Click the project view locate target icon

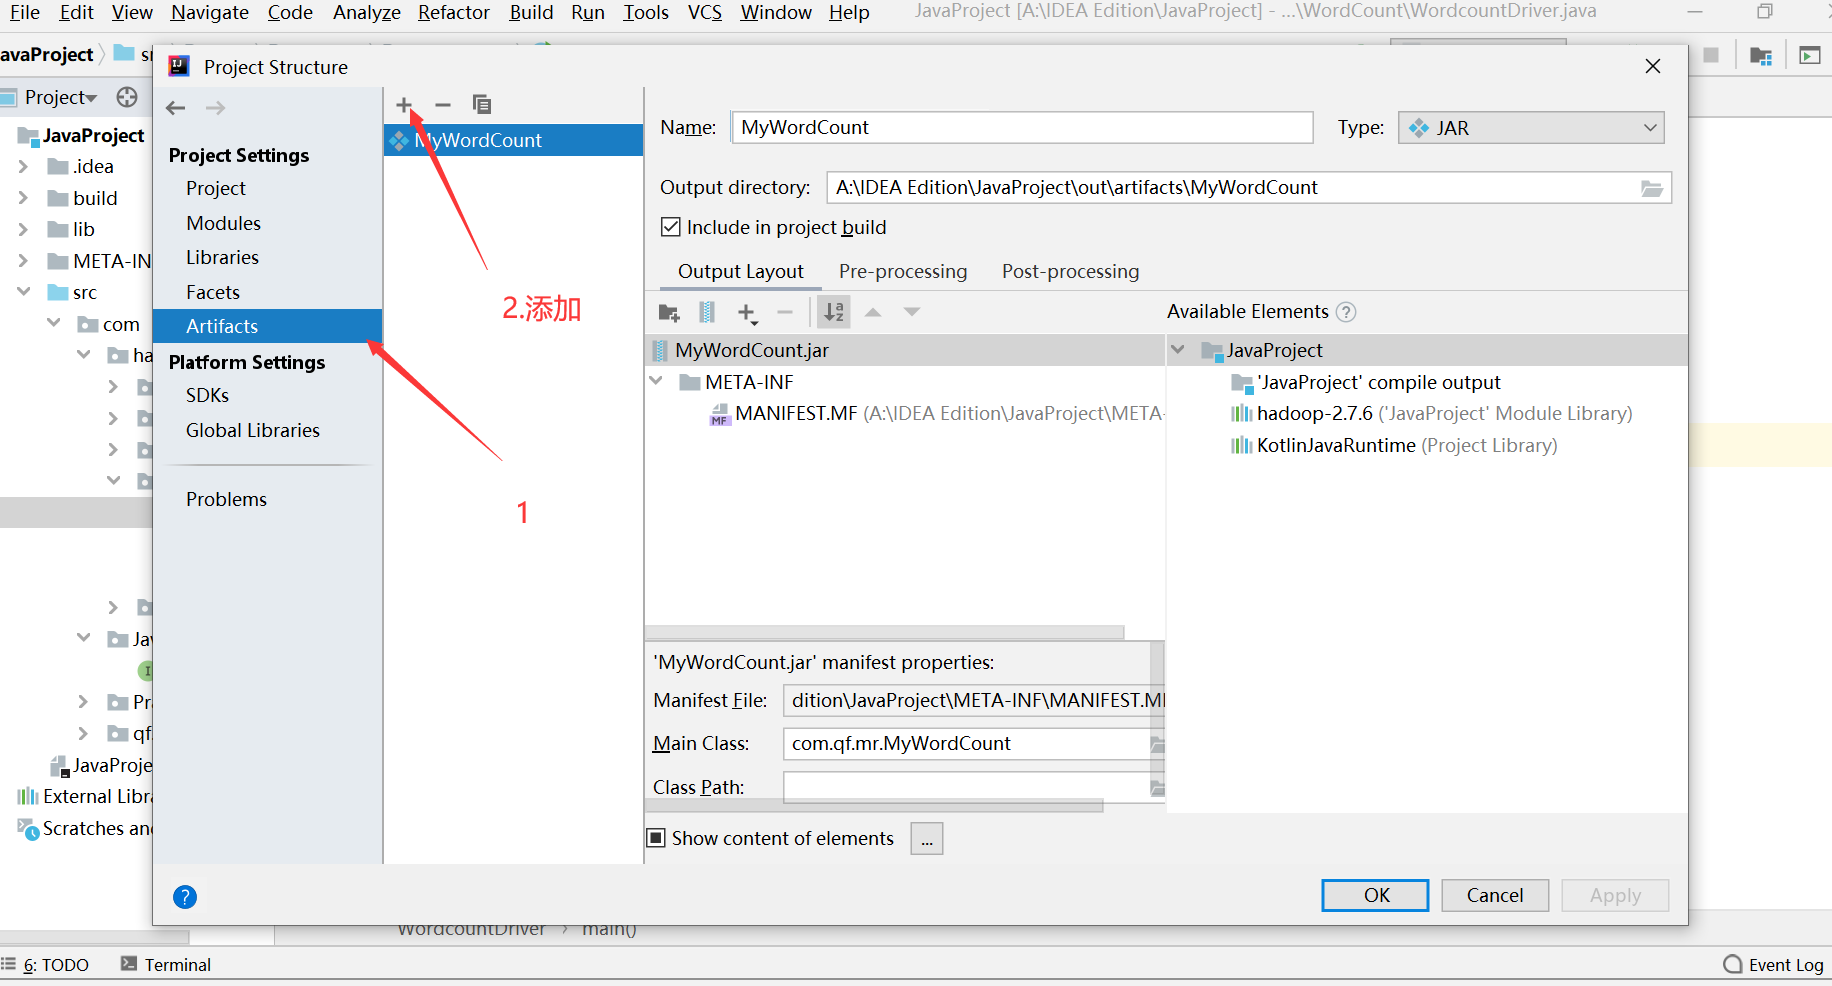(127, 97)
